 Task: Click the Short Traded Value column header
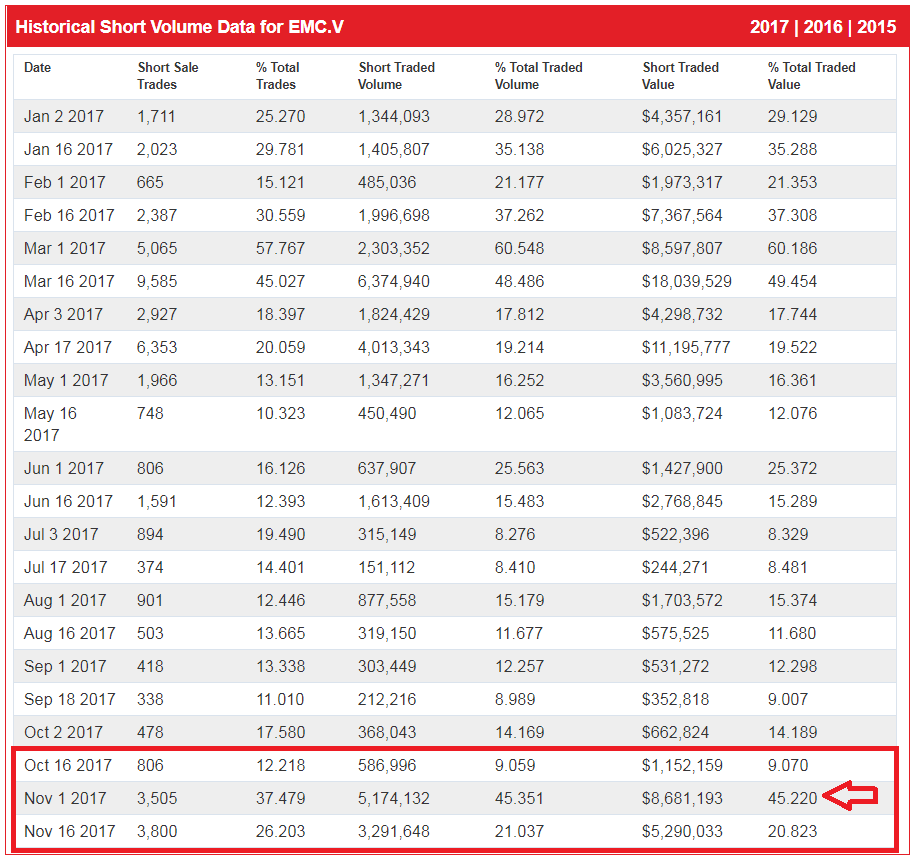(x=680, y=76)
